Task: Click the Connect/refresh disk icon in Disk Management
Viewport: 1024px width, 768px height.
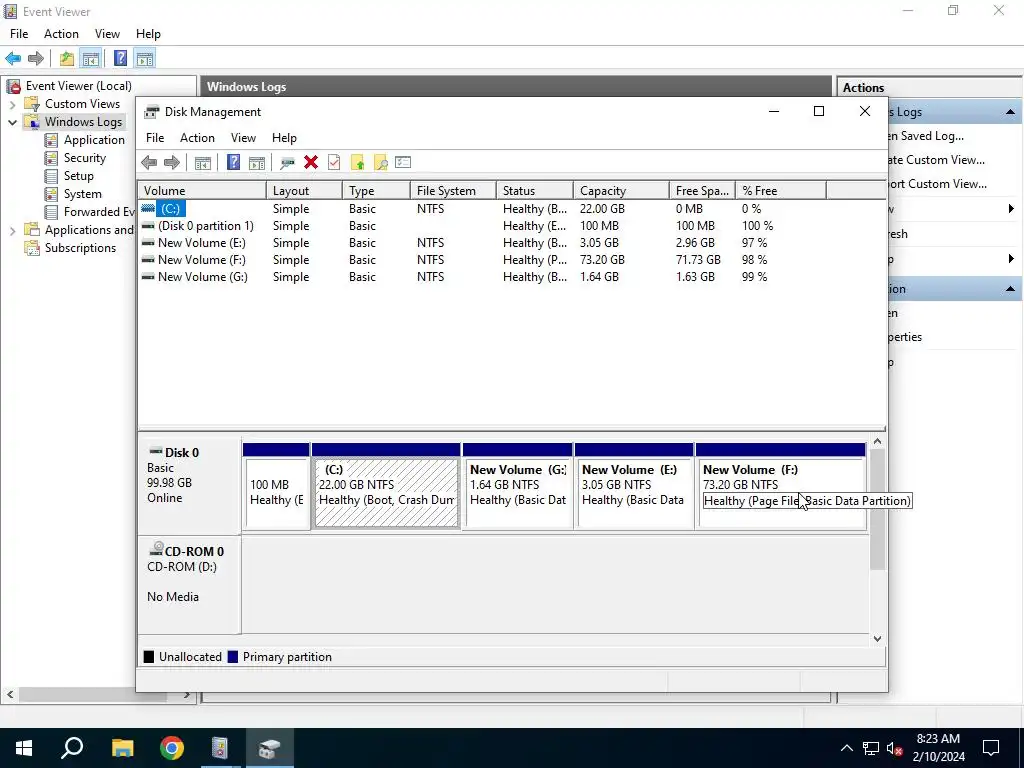Action: [x=287, y=163]
